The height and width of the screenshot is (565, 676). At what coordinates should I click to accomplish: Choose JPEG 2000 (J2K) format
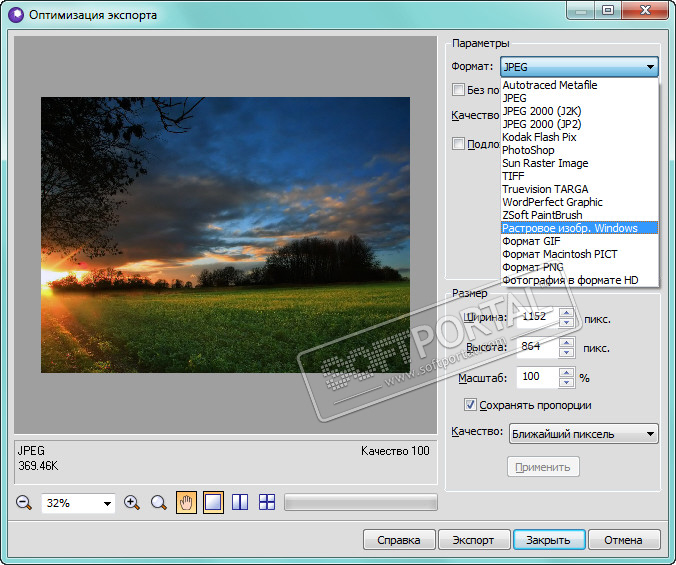tap(579, 111)
